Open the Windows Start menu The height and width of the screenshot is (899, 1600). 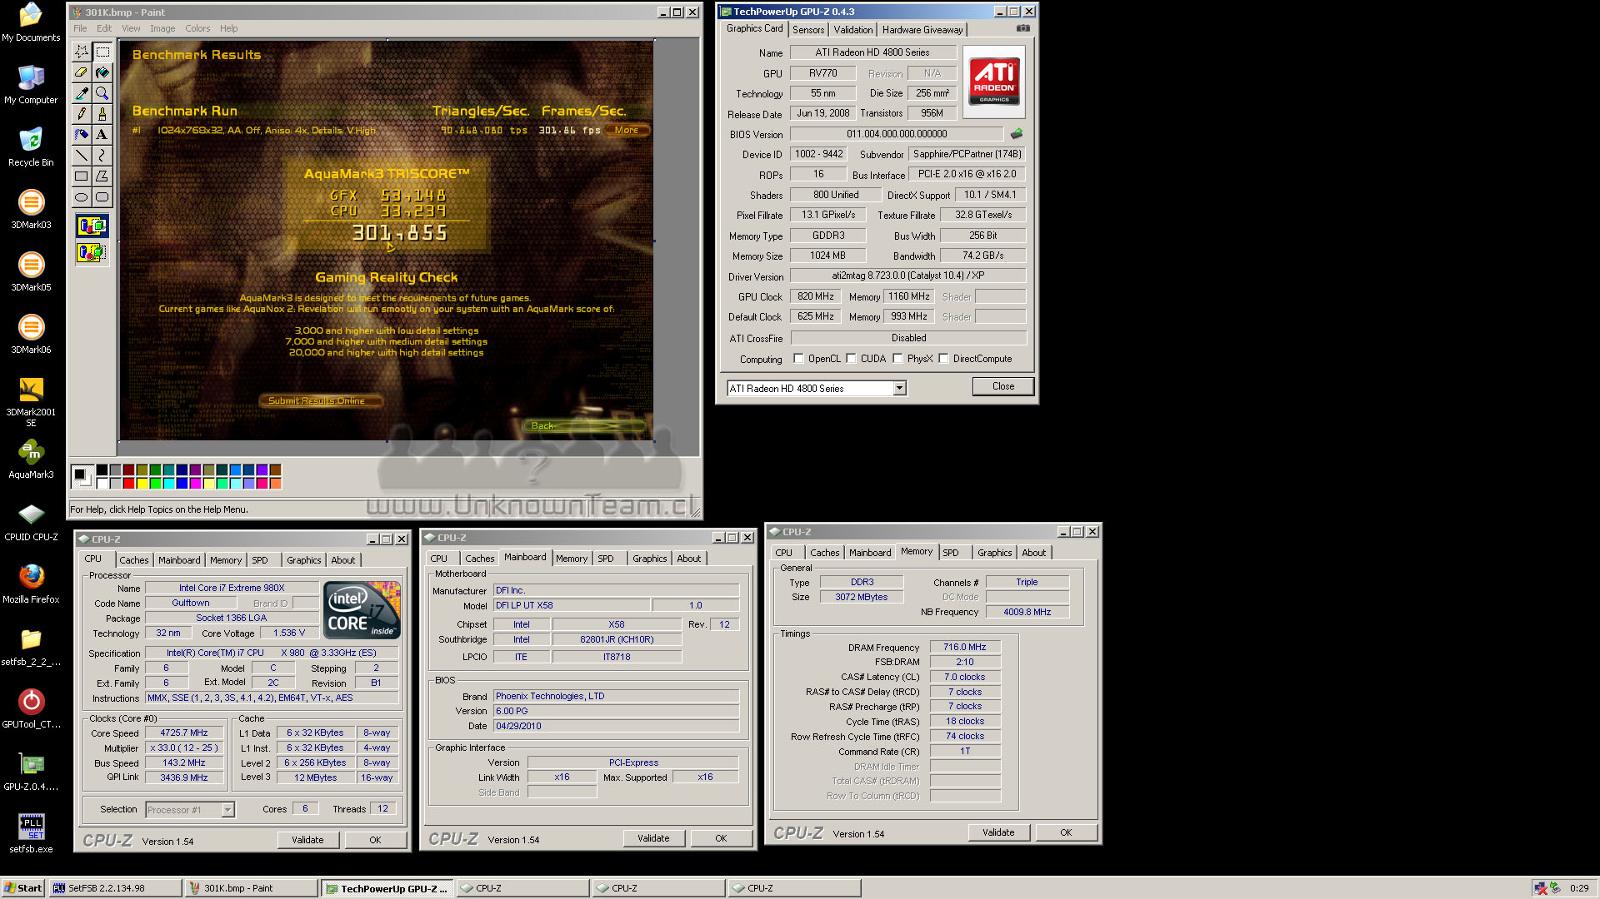23,888
